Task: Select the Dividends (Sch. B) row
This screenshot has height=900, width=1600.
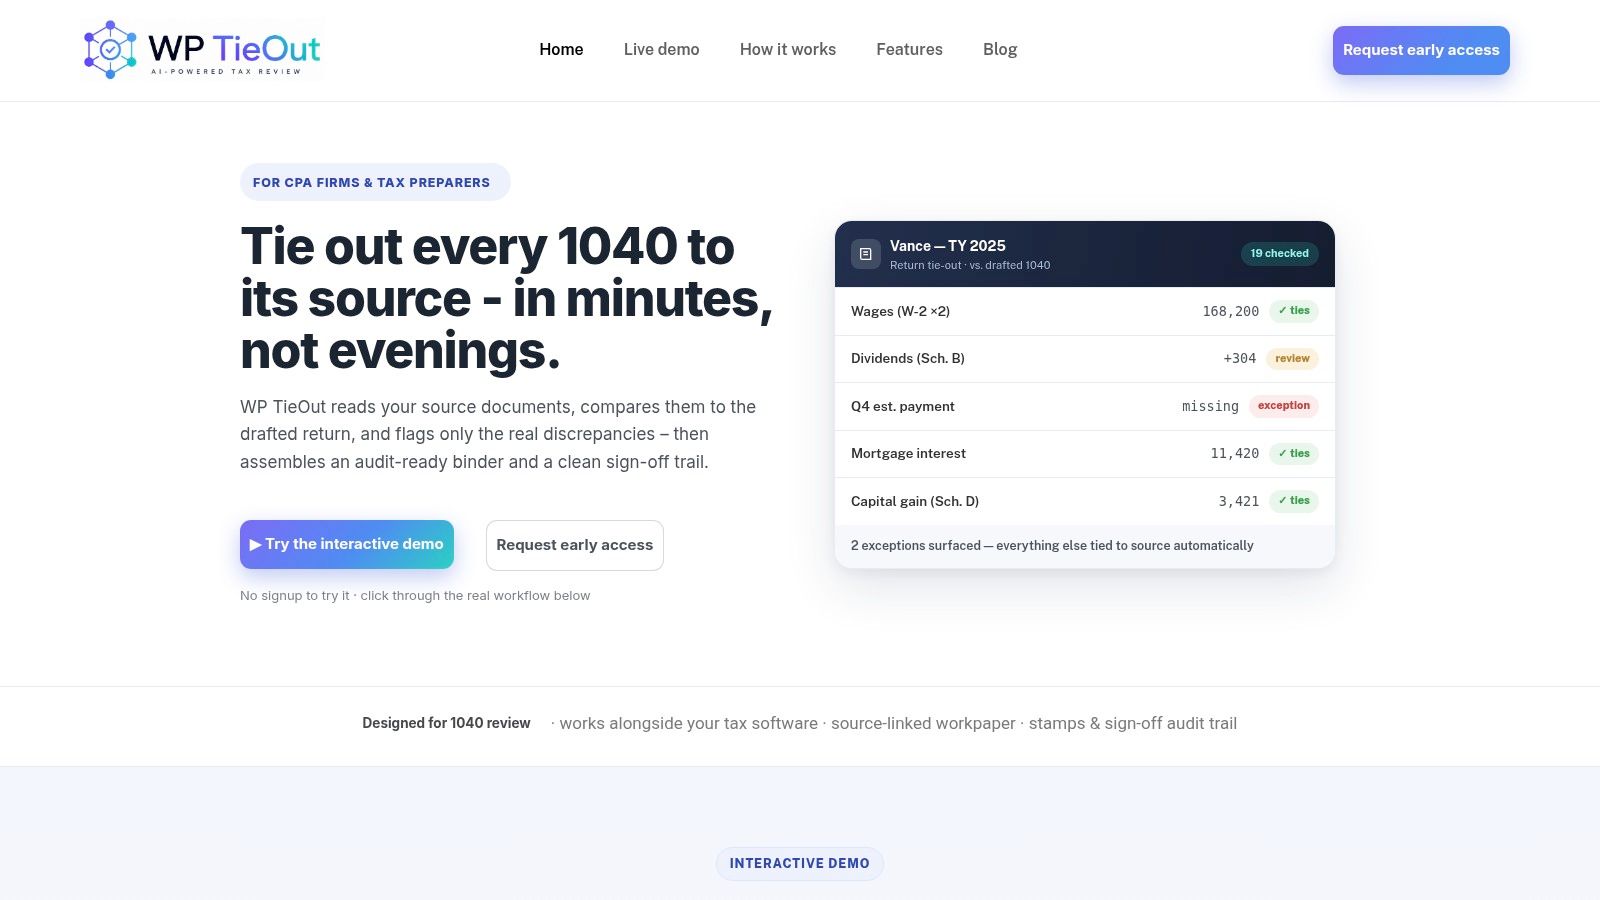Action: coord(1085,358)
